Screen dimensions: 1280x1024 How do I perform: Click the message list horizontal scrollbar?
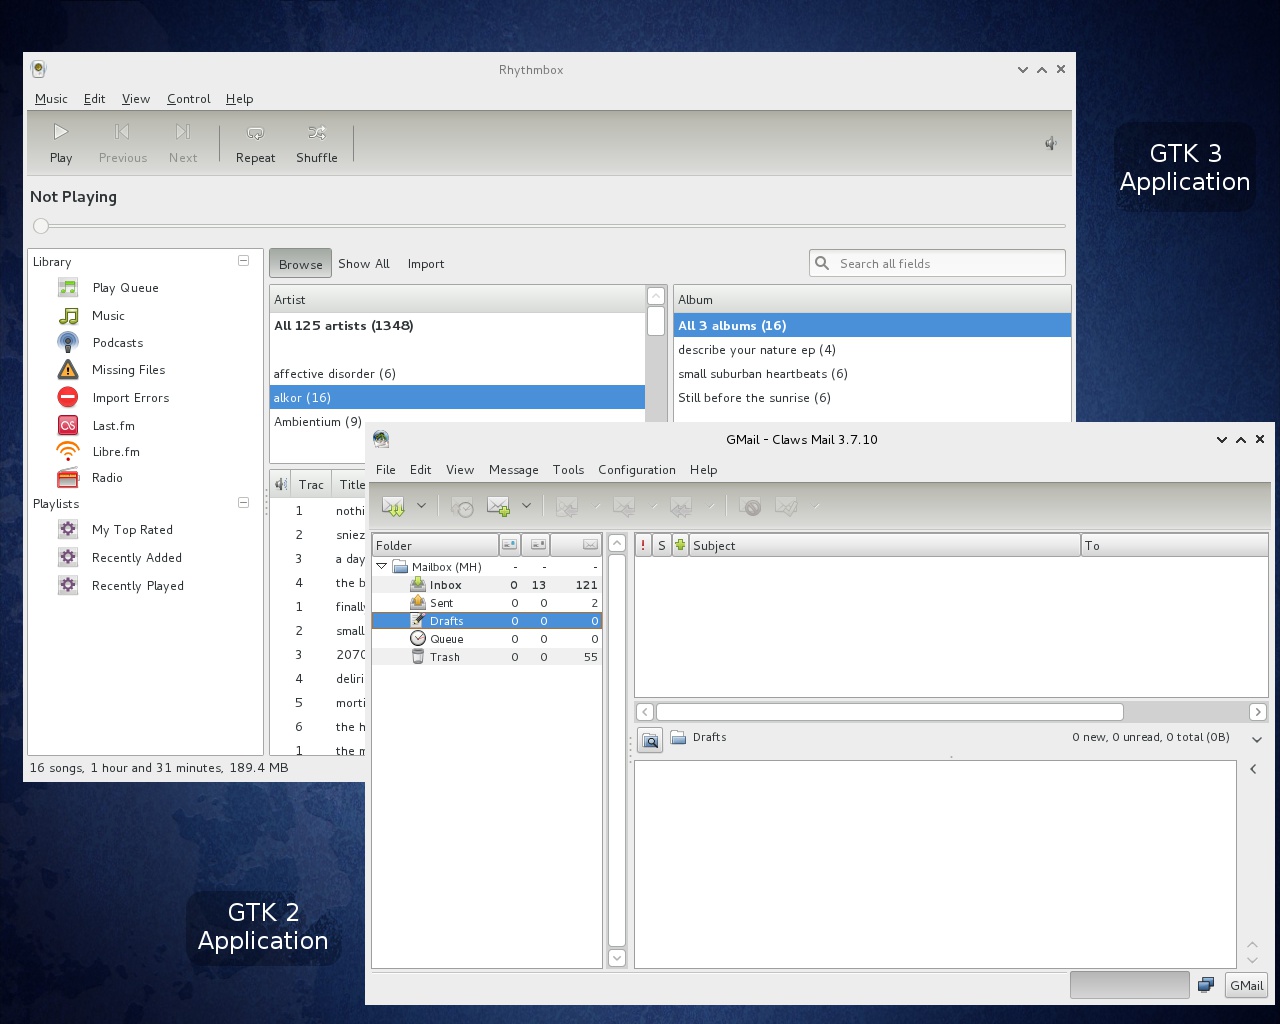tap(890, 712)
